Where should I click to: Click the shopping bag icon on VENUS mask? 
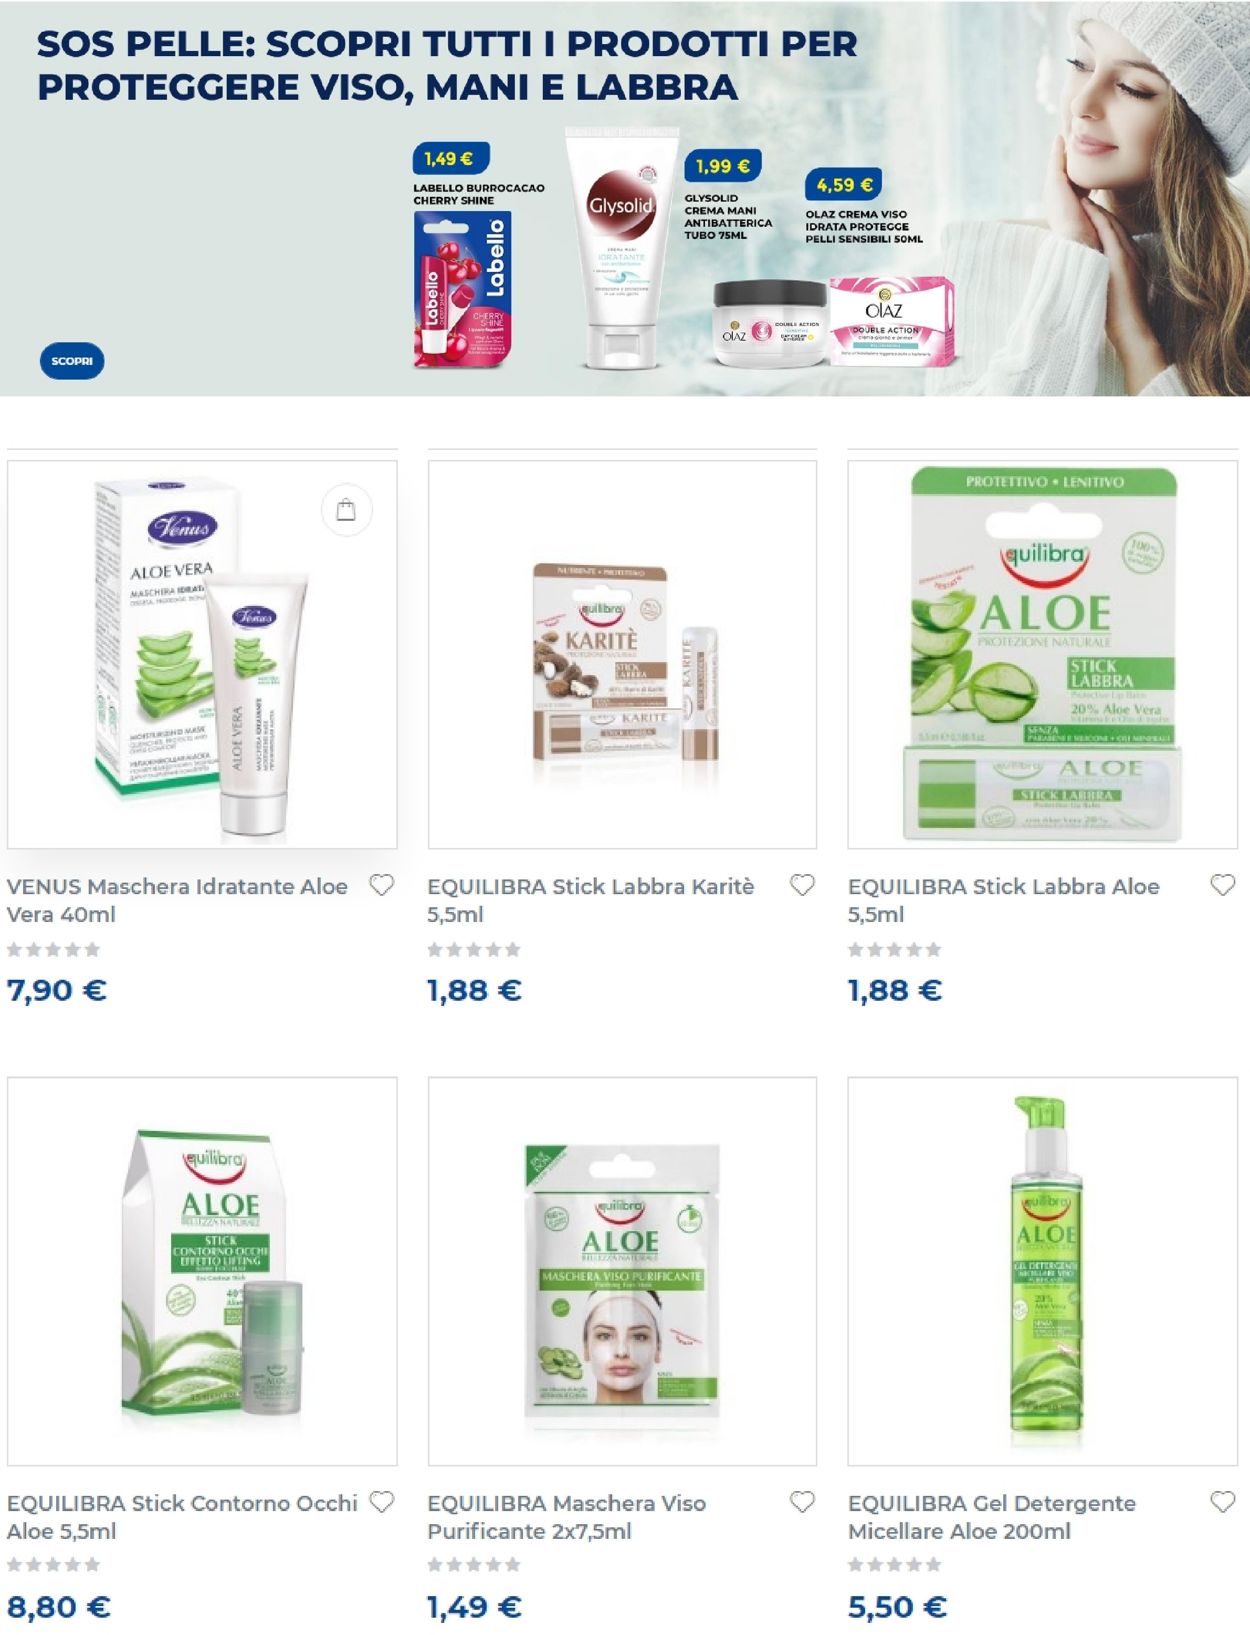coord(346,510)
